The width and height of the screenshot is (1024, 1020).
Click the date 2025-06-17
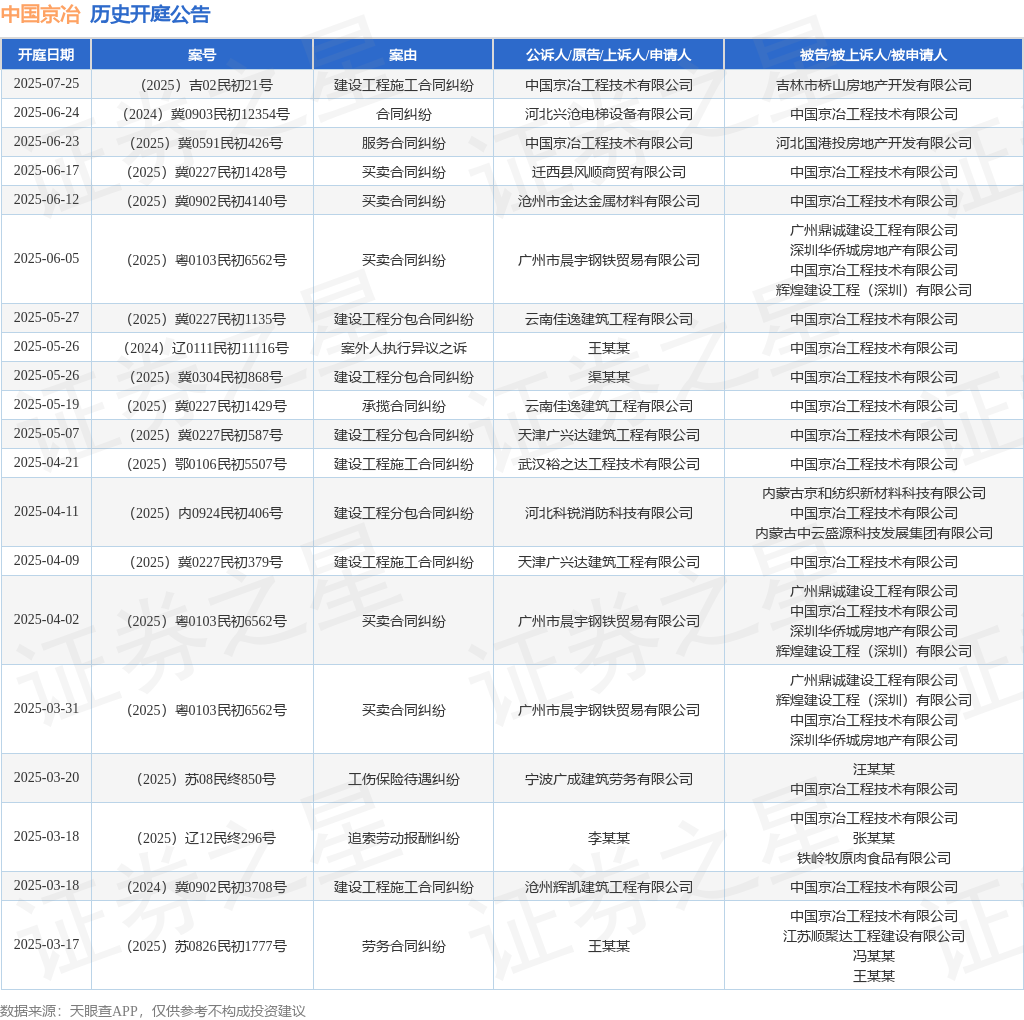tap(46, 170)
